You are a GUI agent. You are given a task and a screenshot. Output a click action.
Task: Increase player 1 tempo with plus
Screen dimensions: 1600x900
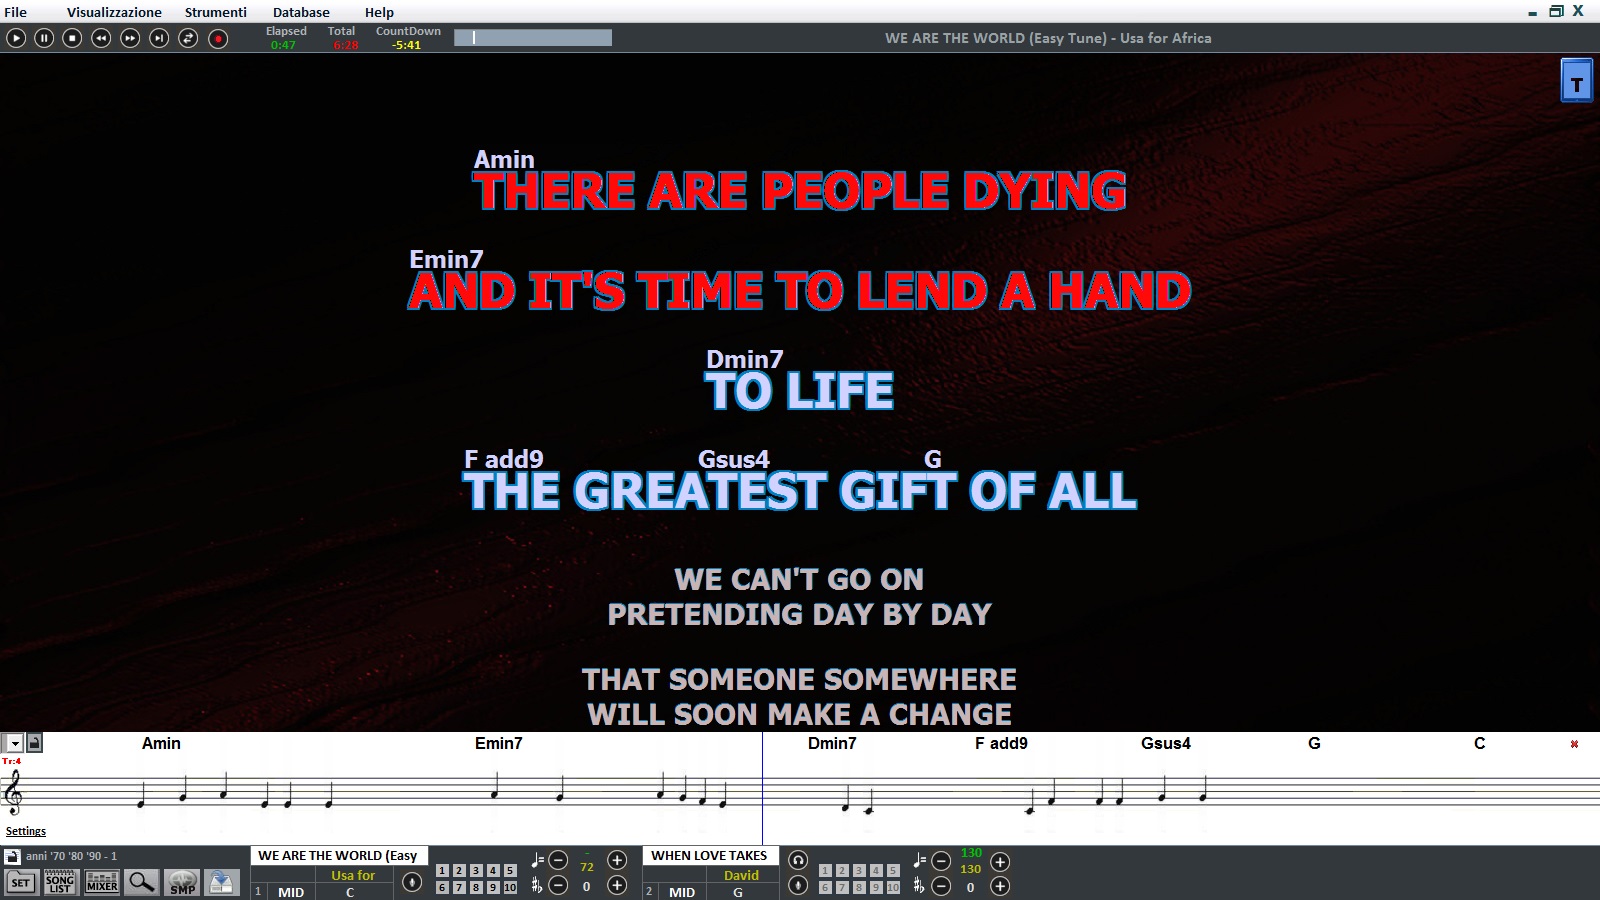point(617,860)
